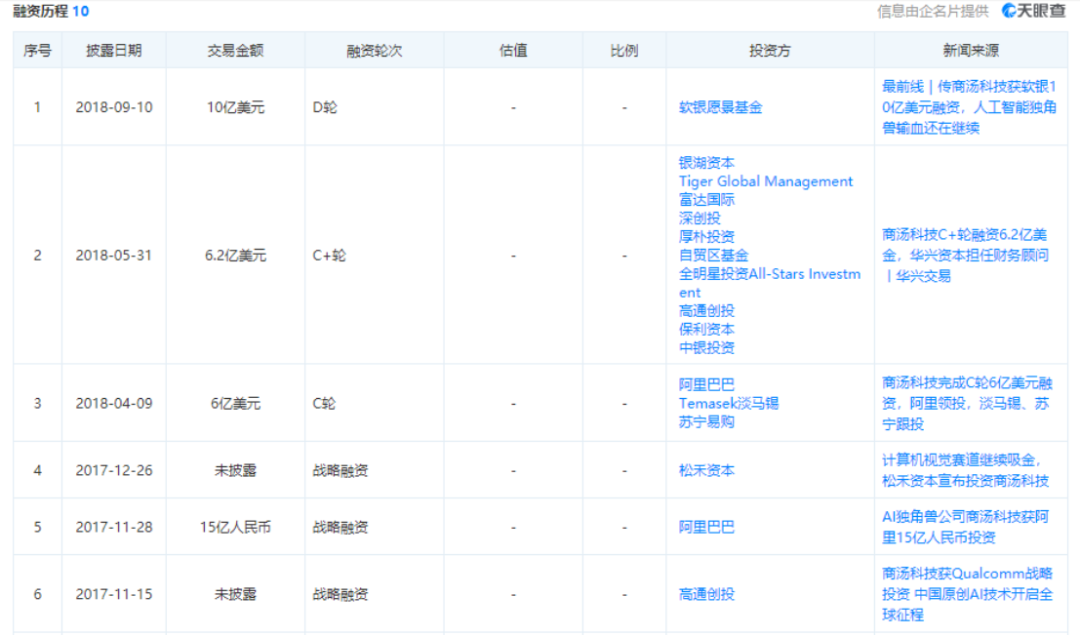Open 阿里巴巴 link in the C轮 row

click(707, 384)
